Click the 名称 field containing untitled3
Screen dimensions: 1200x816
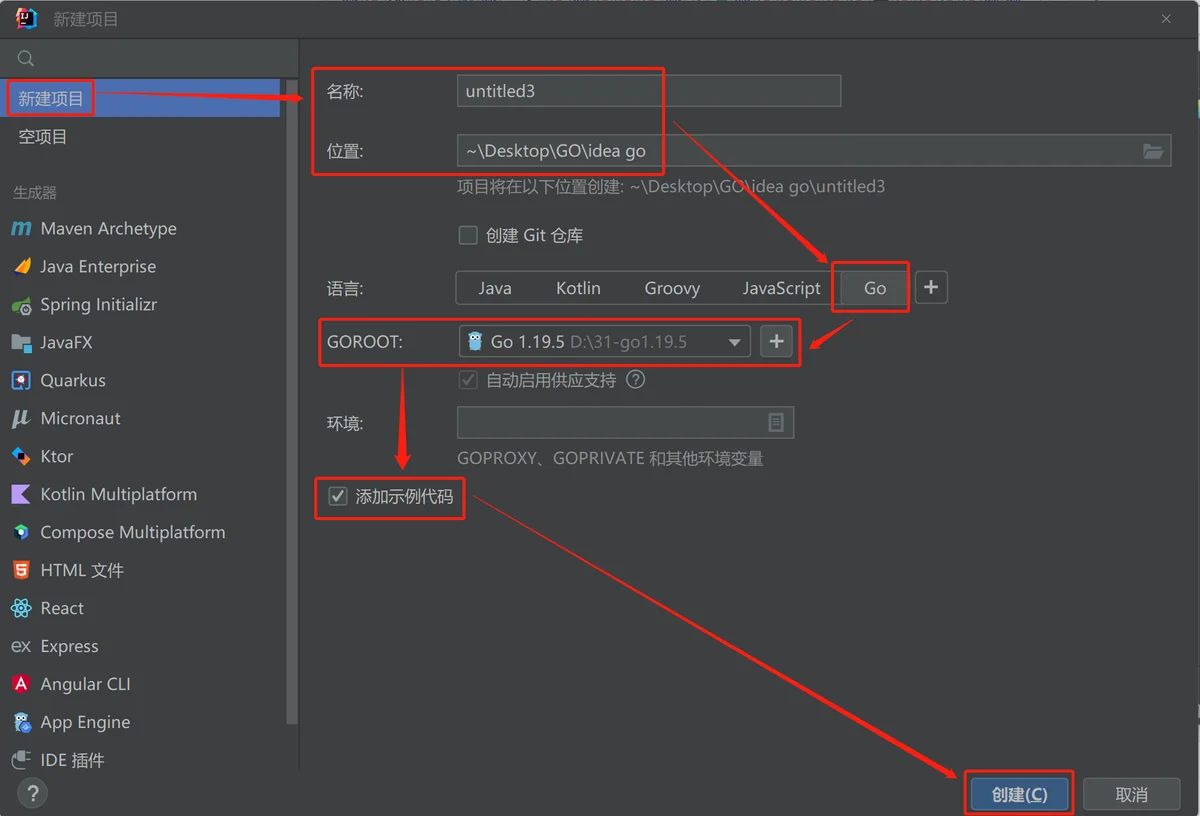click(x=649, y=91)
